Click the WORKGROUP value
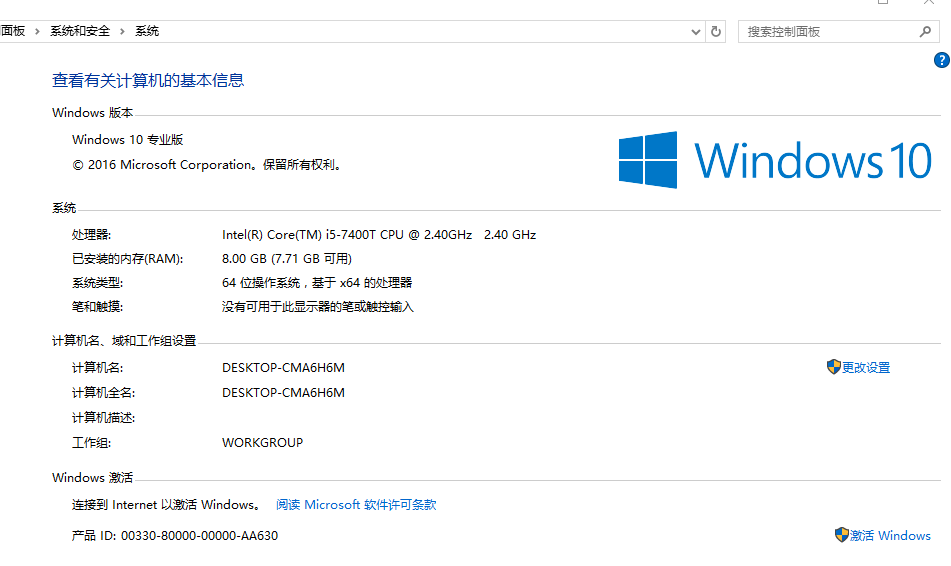The height and width of the screenshot is (566, 951). coord(263,443)
